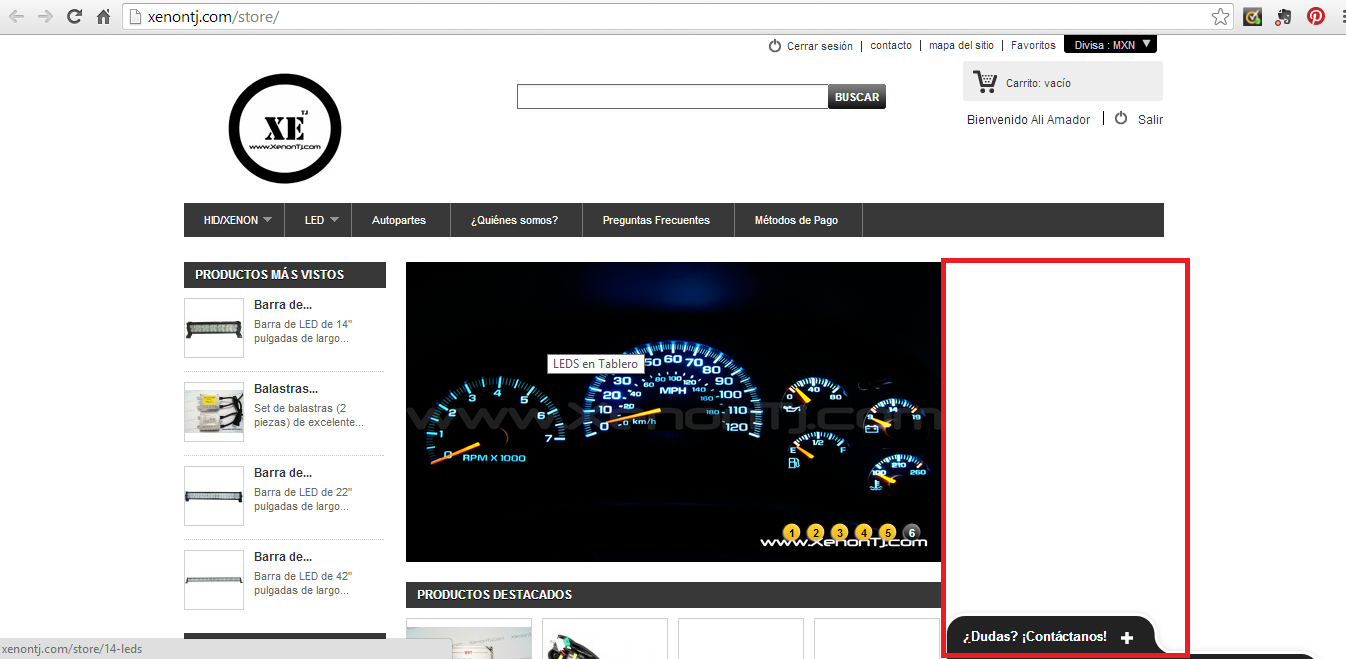Image resolution: width=1346 pixels, height=659 pixels.
Task: Click the shopping cart icon
Action: point(985,82)
